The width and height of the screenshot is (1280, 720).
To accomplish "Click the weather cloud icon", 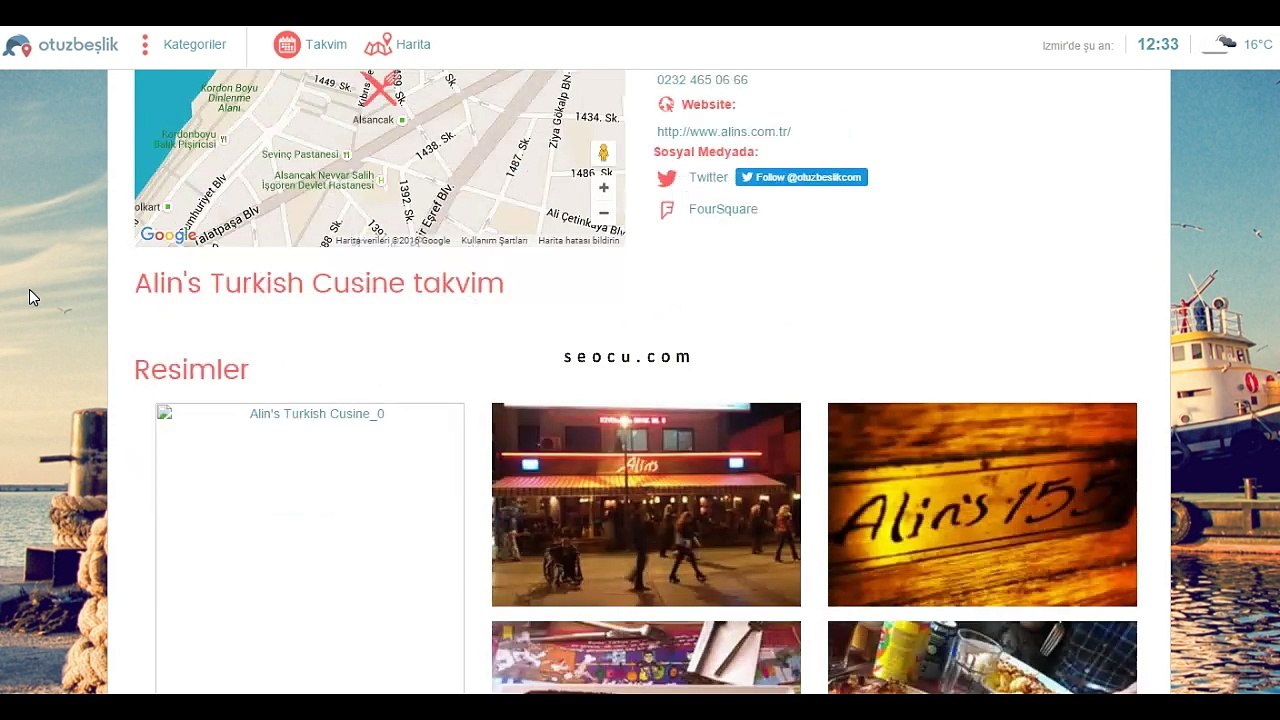I will [1220, 44].
